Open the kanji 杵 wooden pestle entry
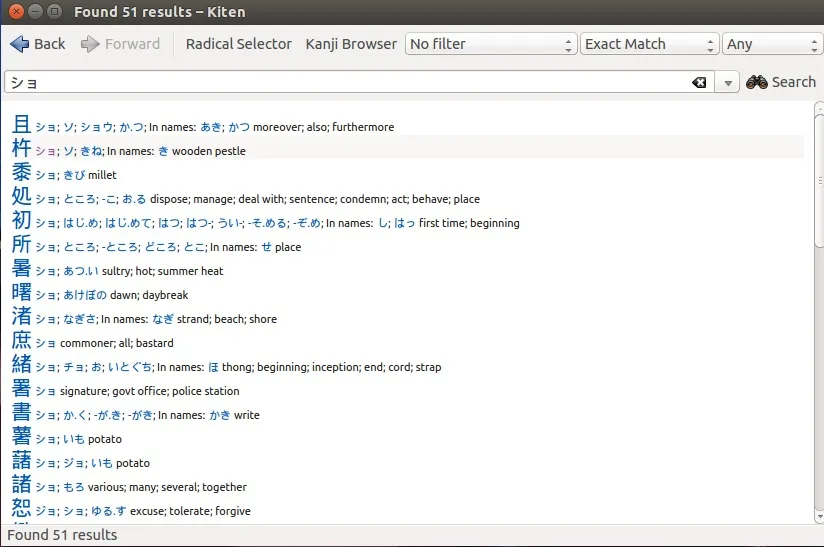This screenshot has height=547, width=824. click(21, 149)
